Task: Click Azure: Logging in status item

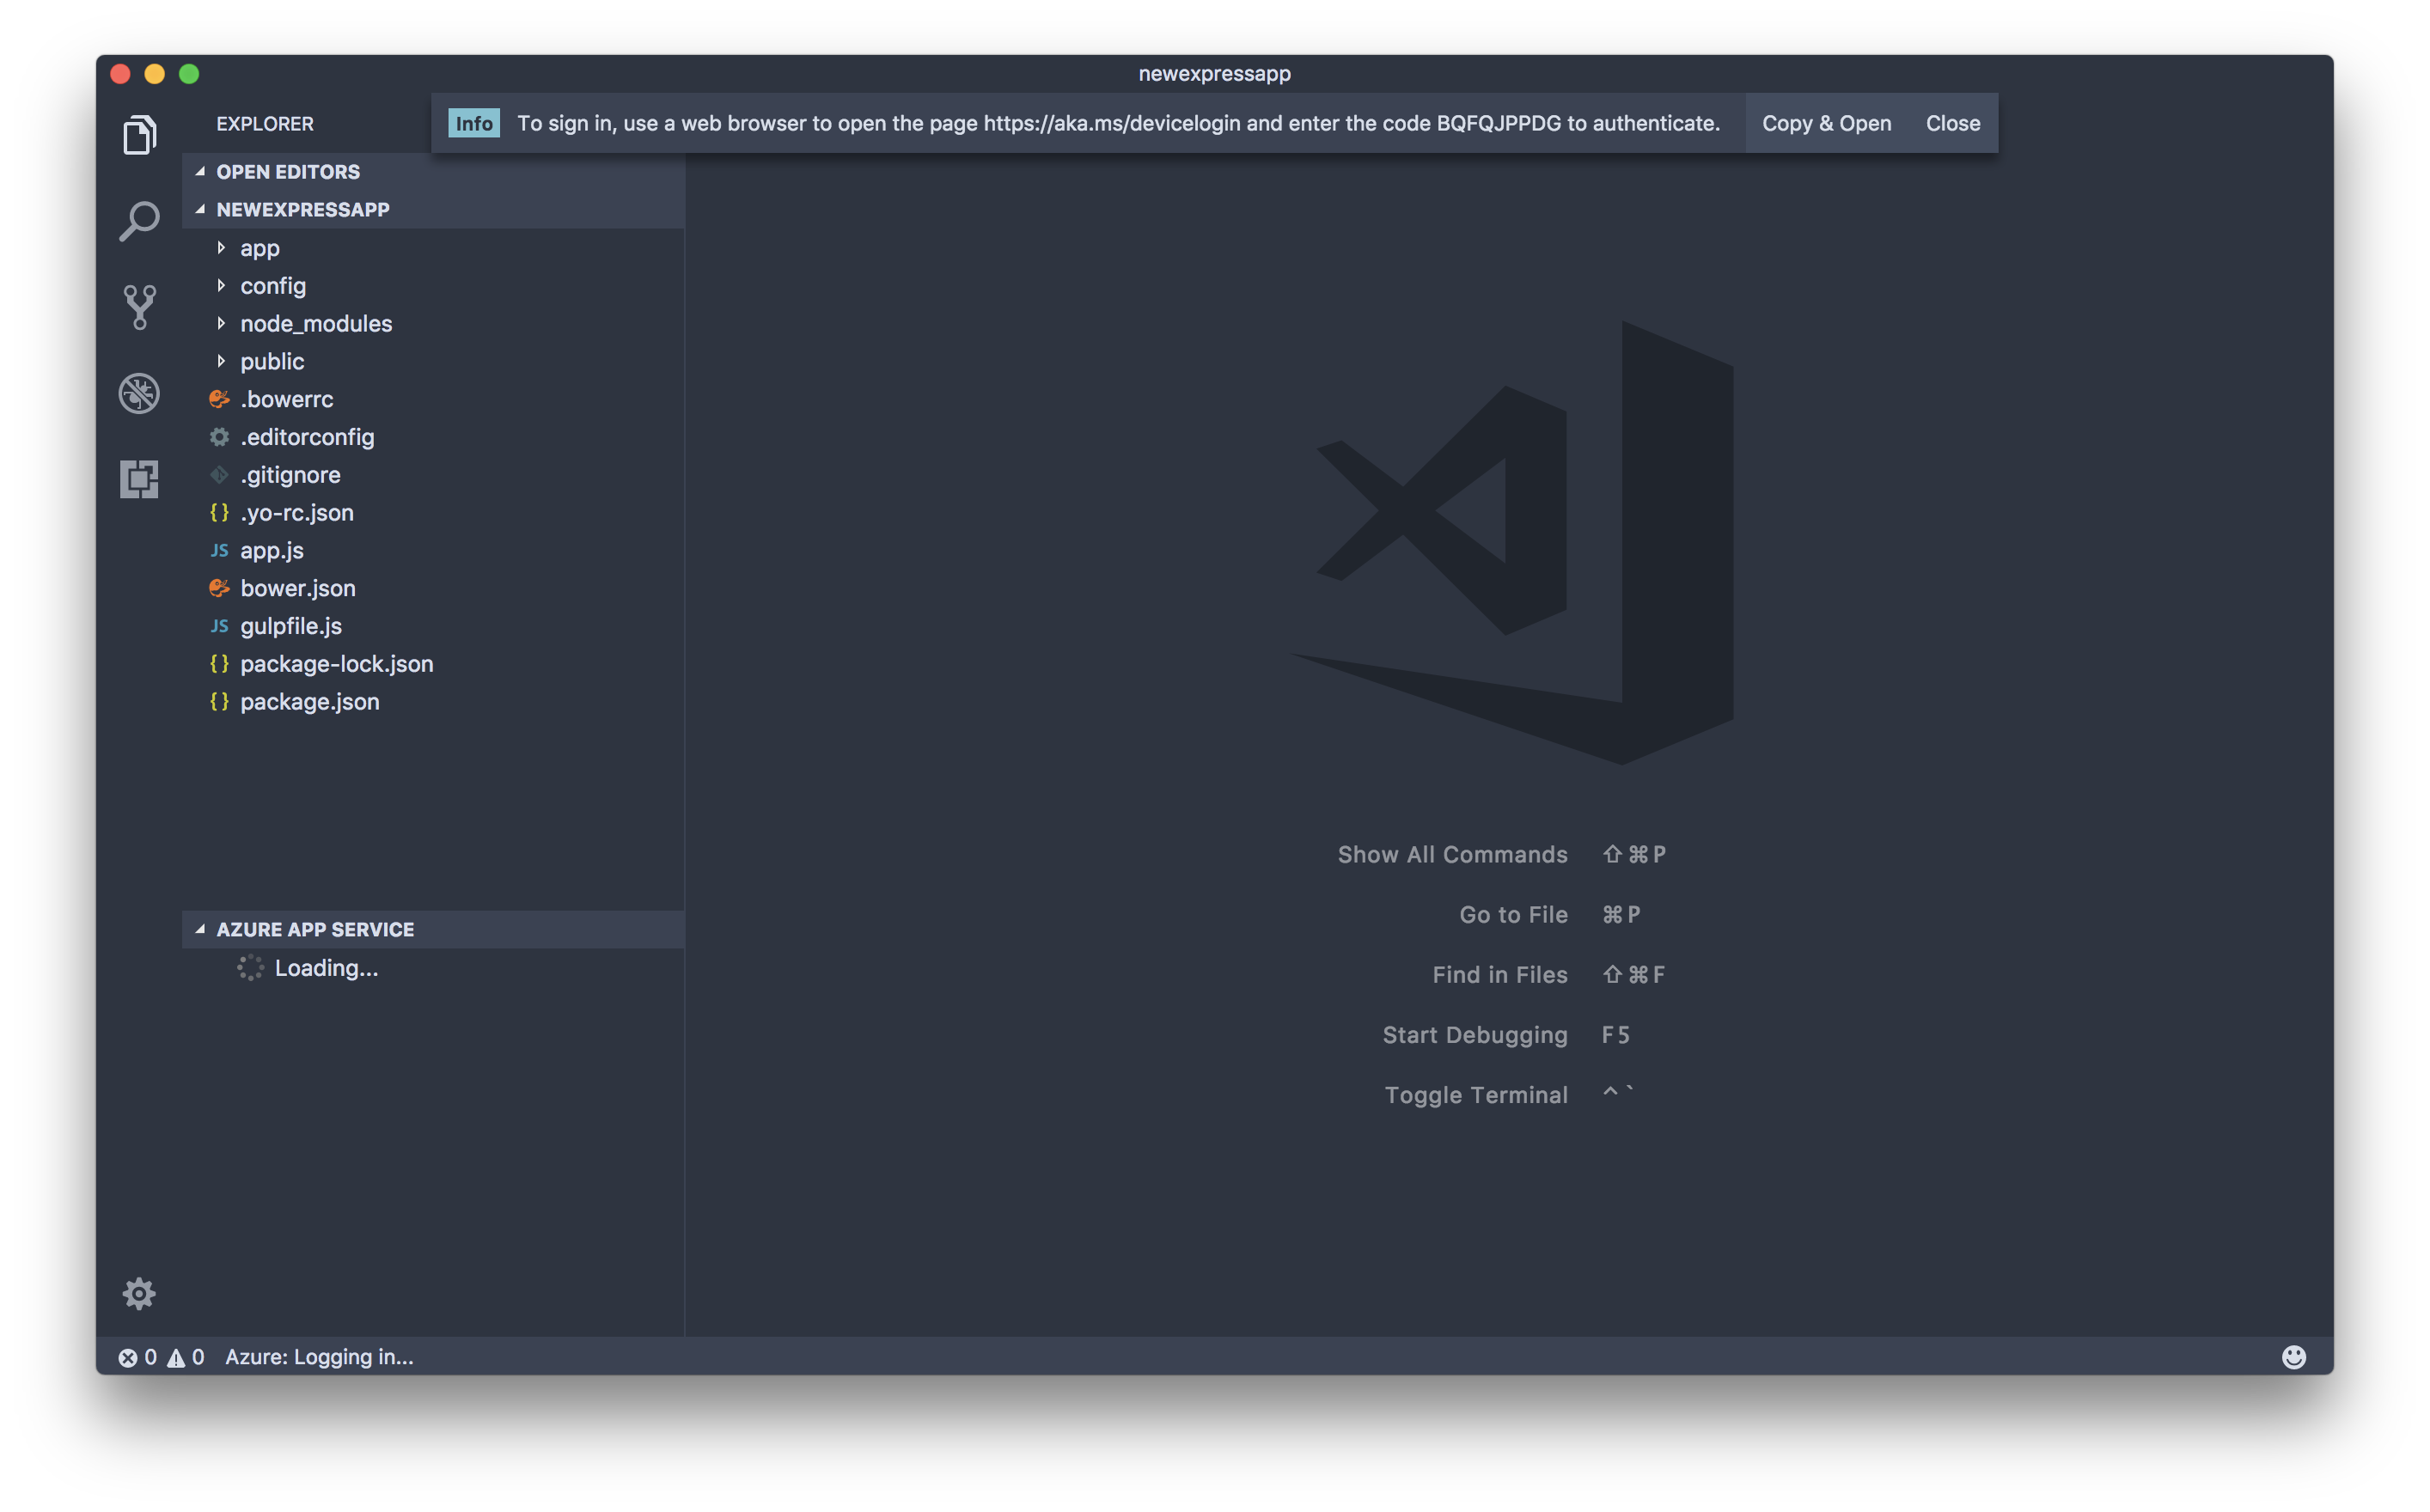Action: click(x=319, y=1357)
